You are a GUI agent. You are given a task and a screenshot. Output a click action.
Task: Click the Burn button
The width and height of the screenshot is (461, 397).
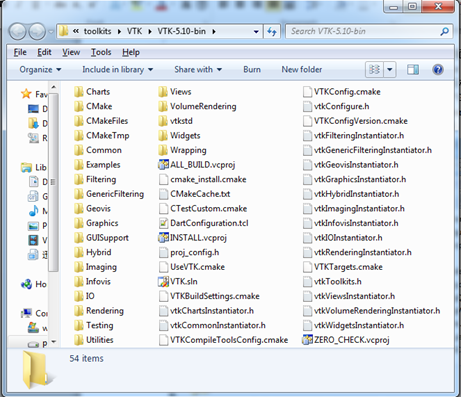click(x=252, y=70)
